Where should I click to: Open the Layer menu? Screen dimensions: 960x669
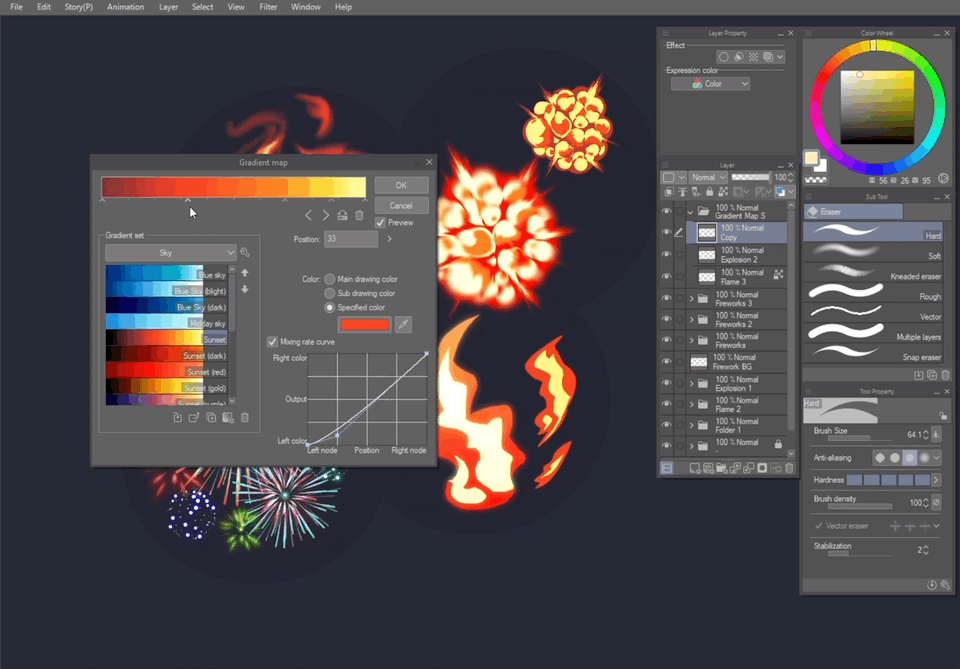pyautogui.click(x=168, y=7)
